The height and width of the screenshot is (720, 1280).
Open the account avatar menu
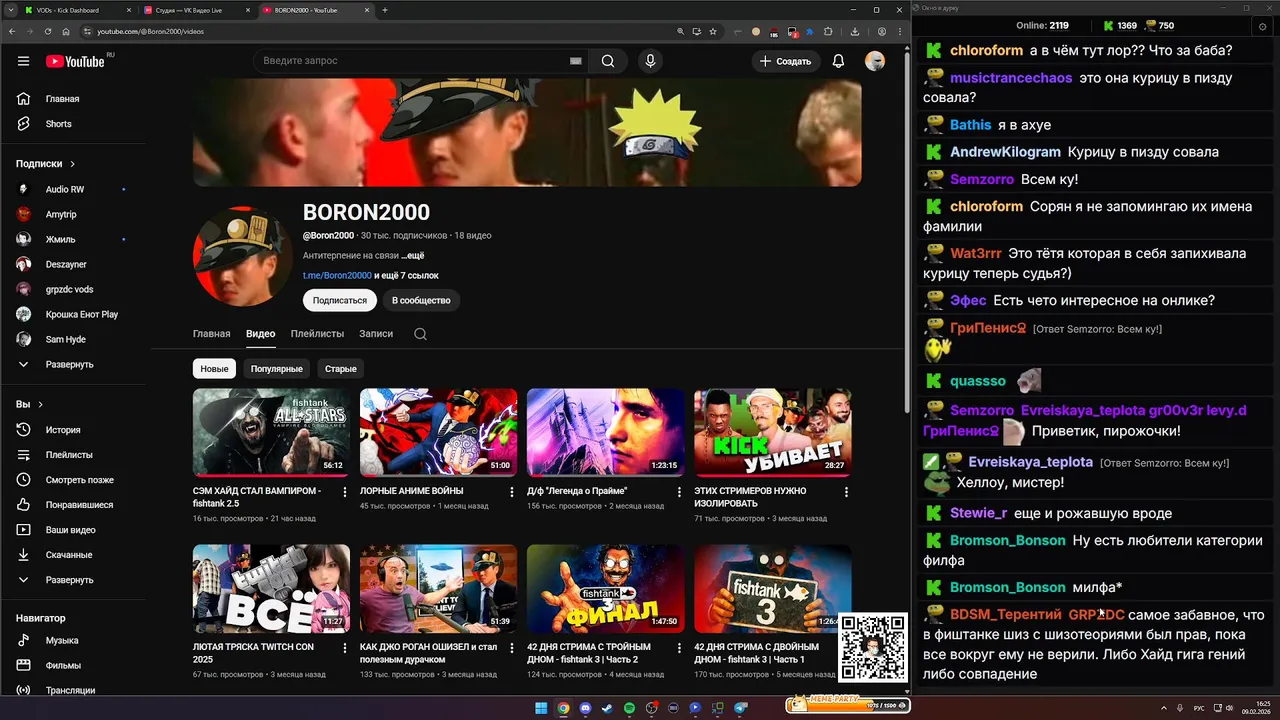tap(875, 61)
